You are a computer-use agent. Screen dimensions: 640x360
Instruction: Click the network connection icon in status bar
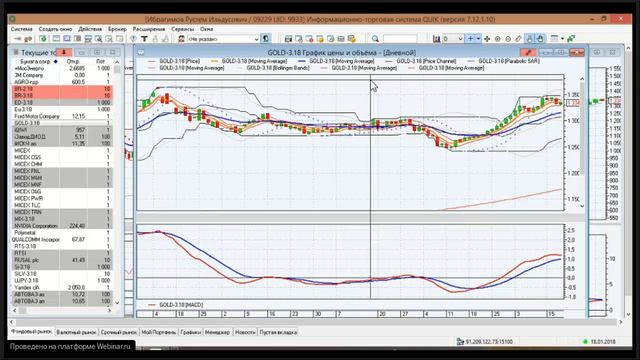click(x=460, y=342)
